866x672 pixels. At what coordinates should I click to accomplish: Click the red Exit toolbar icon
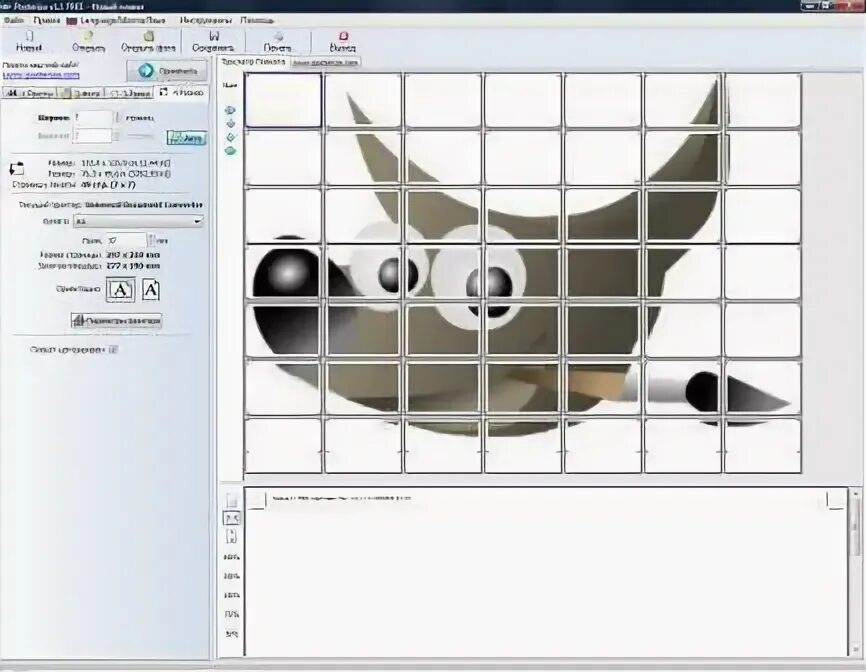tap(343, 36)
